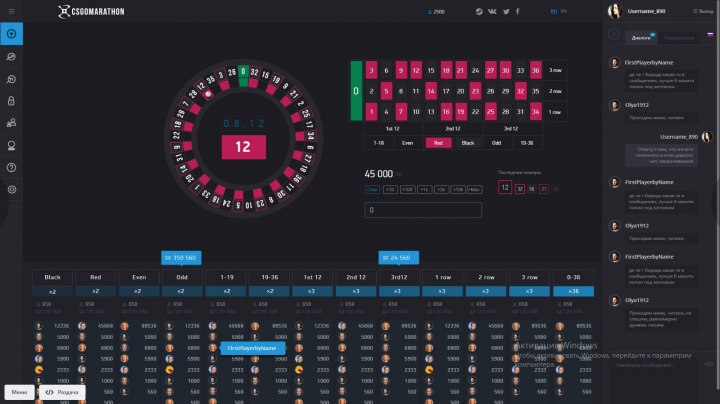Click the 350 560 total badge
The width and height of the screenshot is (720, 404).
click(181, 258)
